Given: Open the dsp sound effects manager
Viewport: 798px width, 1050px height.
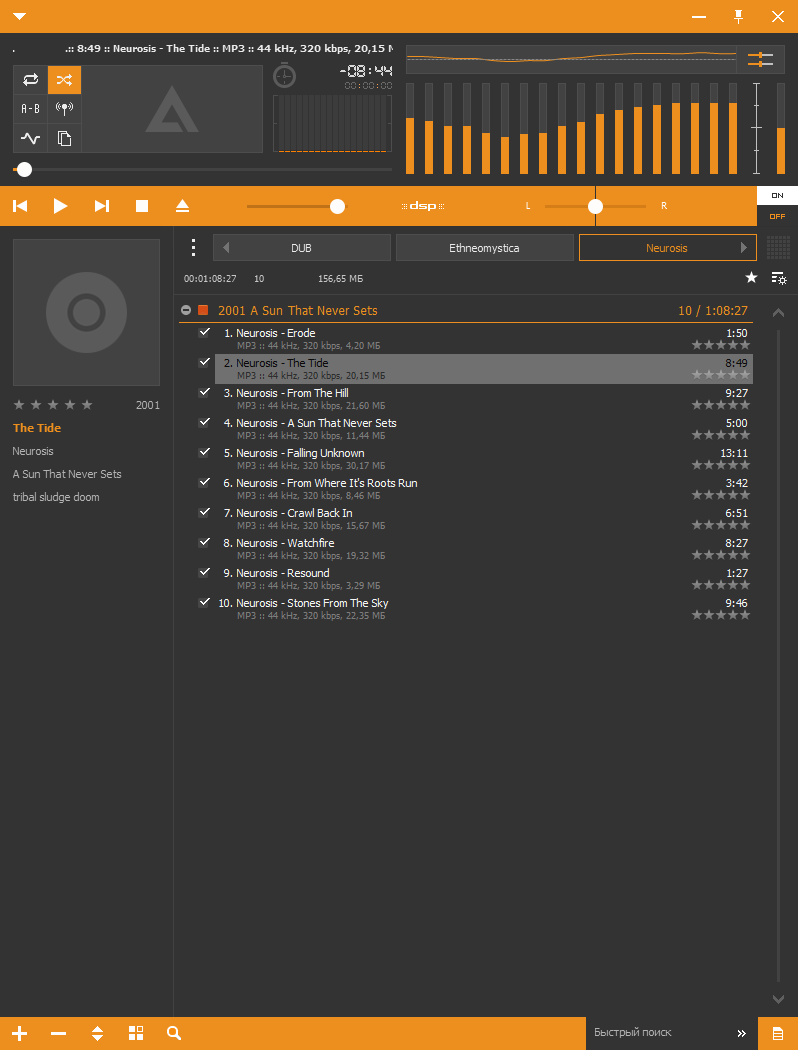Looking at the screenshot, I should pos(423,206).
